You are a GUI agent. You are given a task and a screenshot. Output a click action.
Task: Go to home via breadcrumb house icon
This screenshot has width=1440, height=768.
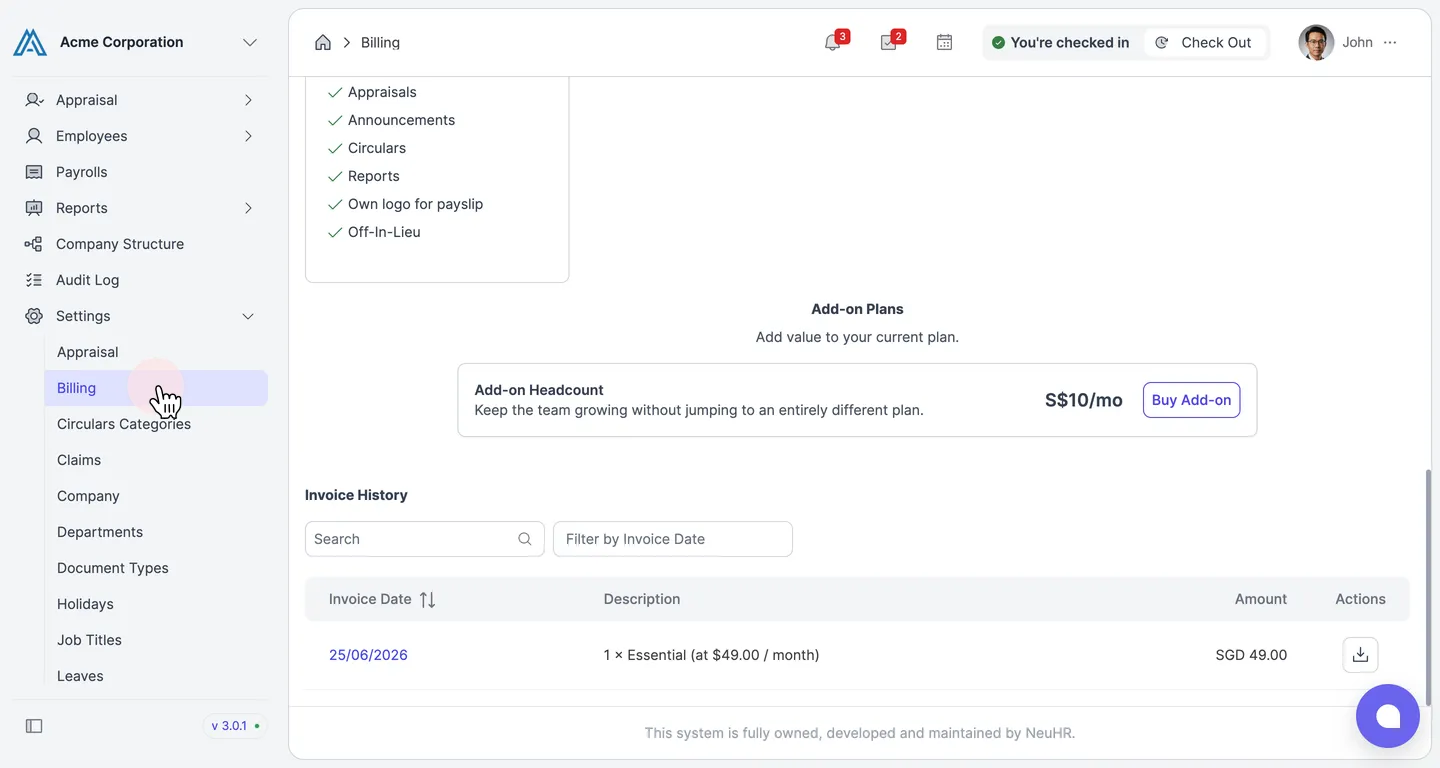(322, 42)
